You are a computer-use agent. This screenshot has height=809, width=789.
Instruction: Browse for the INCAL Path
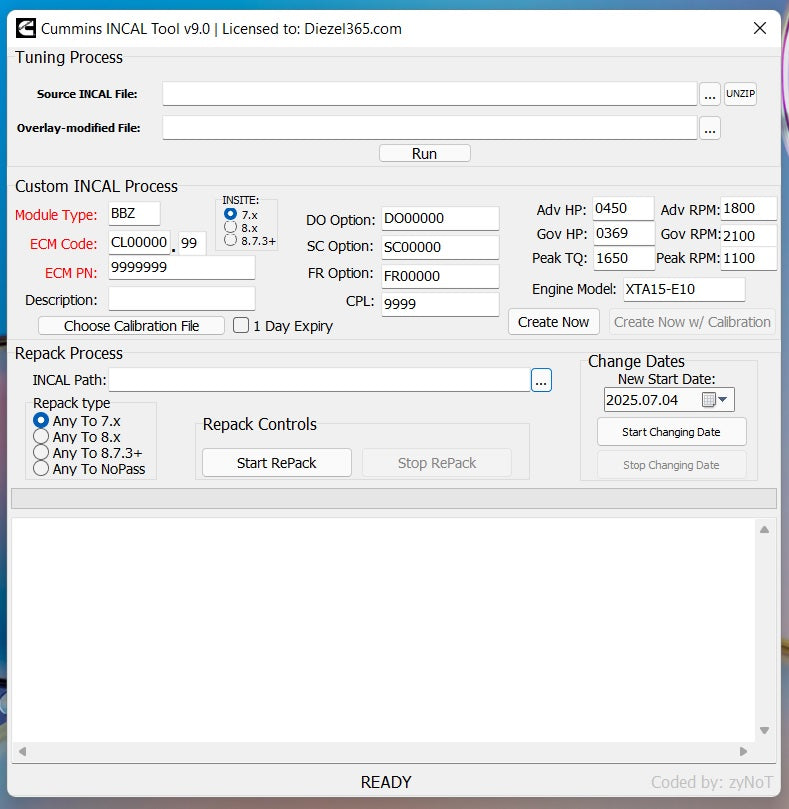[x=541, y=380]
